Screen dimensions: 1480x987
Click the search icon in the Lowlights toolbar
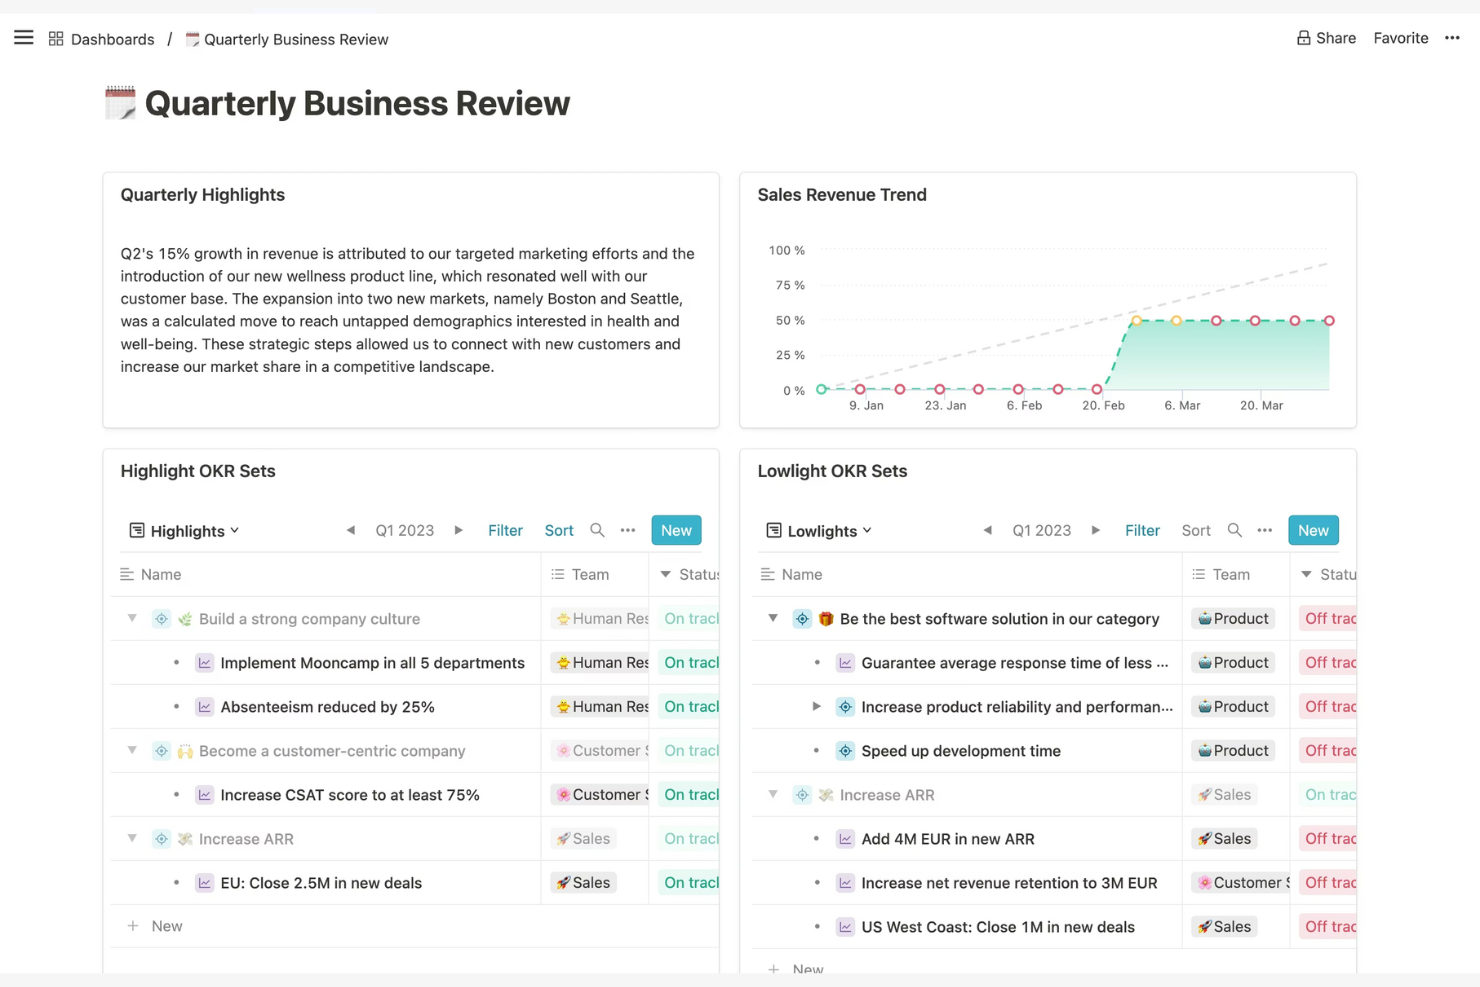[1234, 530]
